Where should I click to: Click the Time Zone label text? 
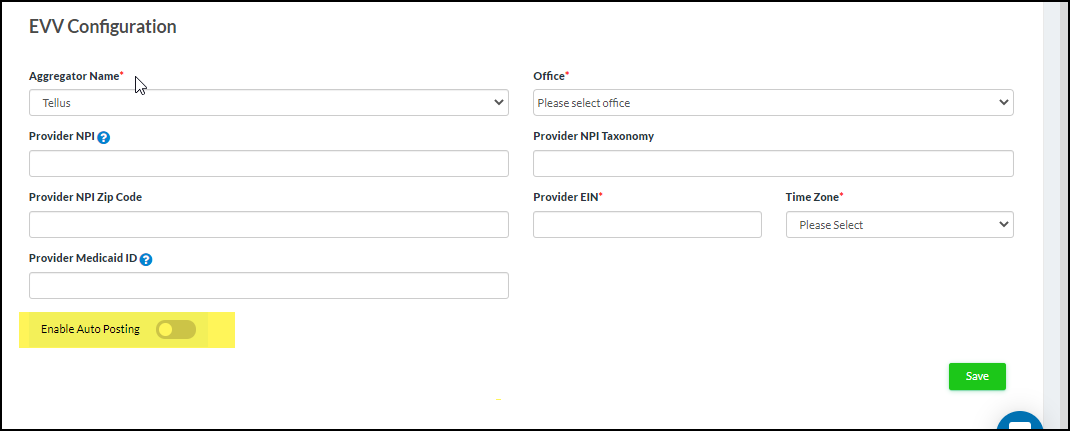[x=813, y=197]
